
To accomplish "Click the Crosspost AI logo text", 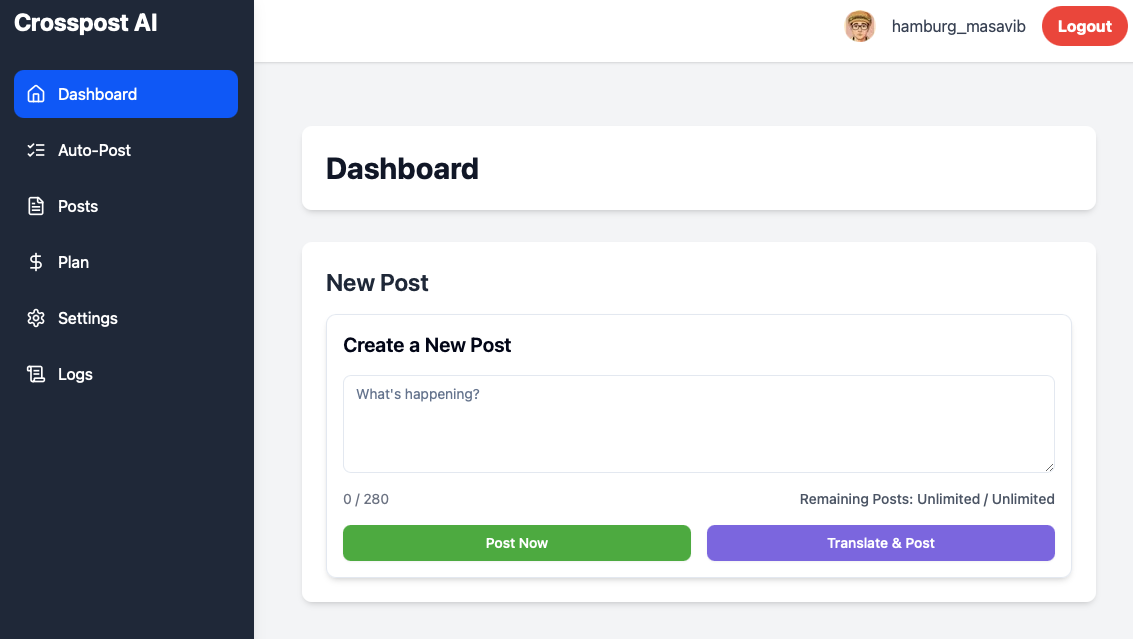I will (86, 23).
